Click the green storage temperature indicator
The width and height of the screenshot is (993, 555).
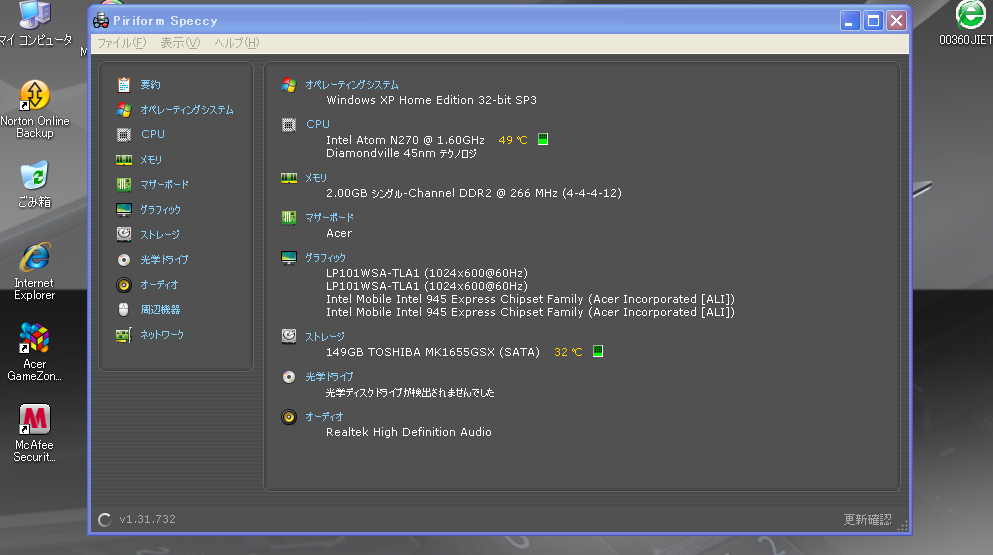click(598, 351)
